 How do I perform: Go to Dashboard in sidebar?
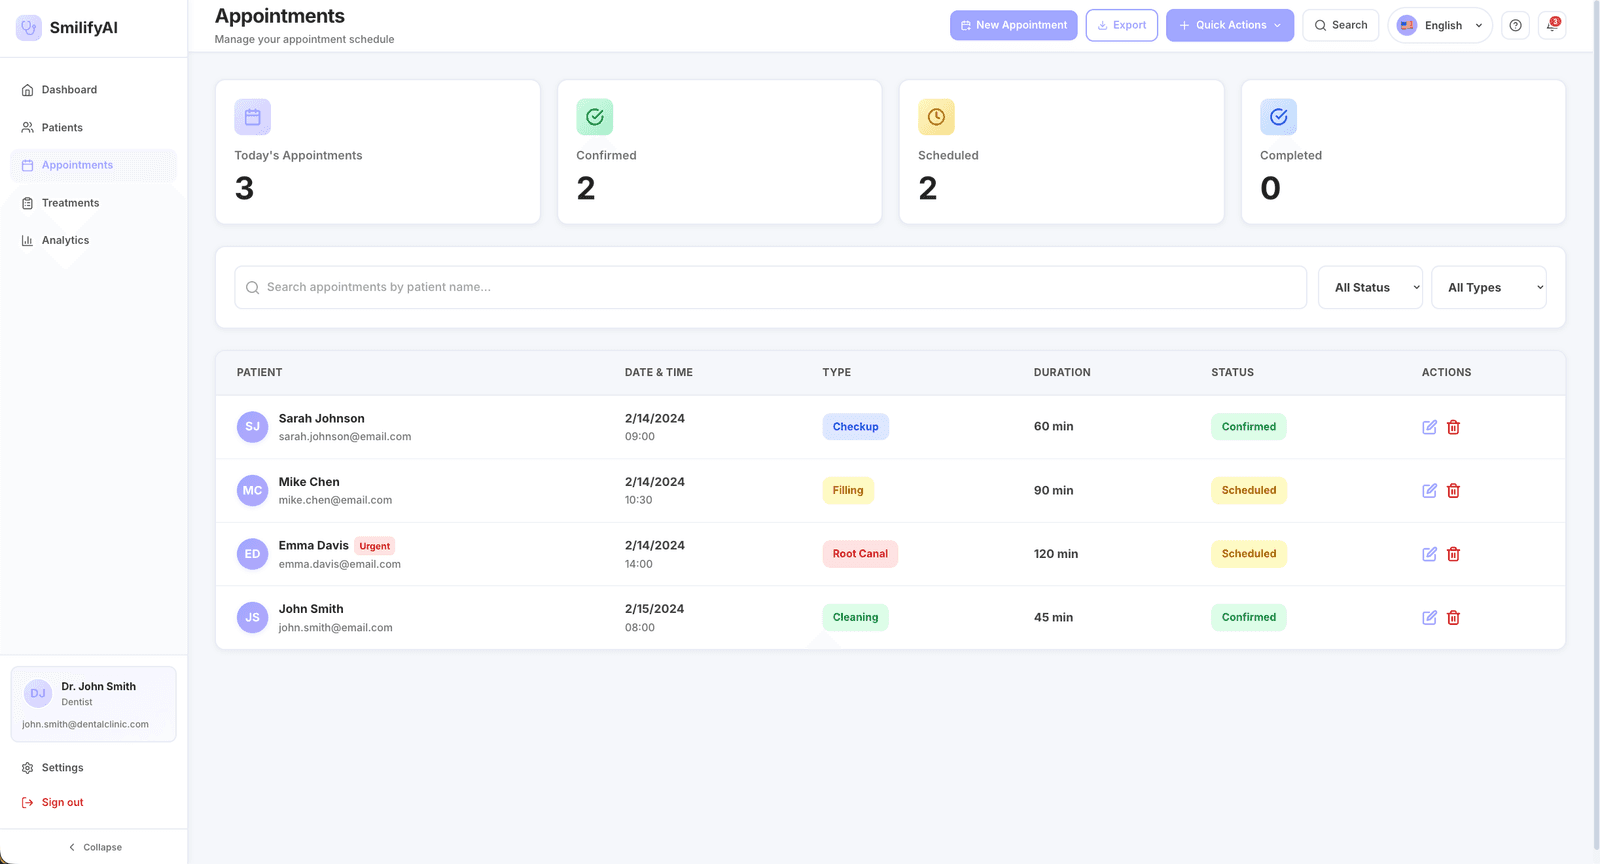[93, 90]
